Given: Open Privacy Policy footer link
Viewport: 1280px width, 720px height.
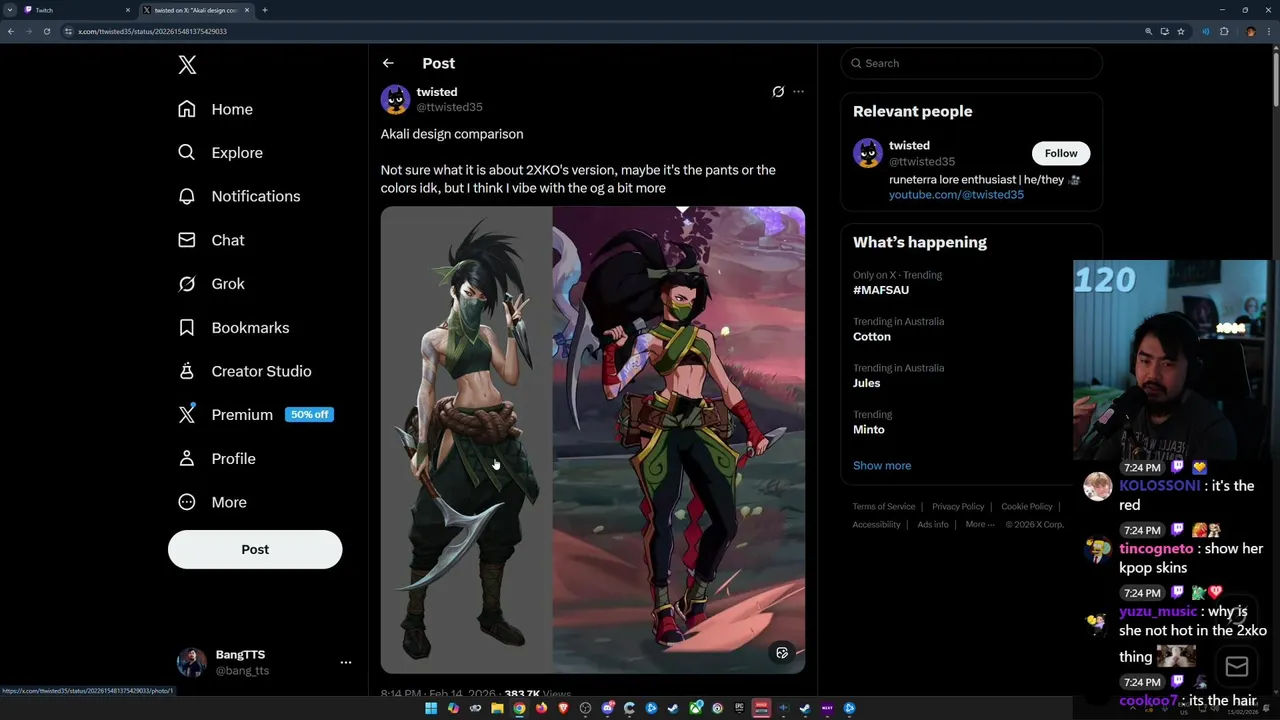Looking at the screenshot, I should click(x=958, y=507).
